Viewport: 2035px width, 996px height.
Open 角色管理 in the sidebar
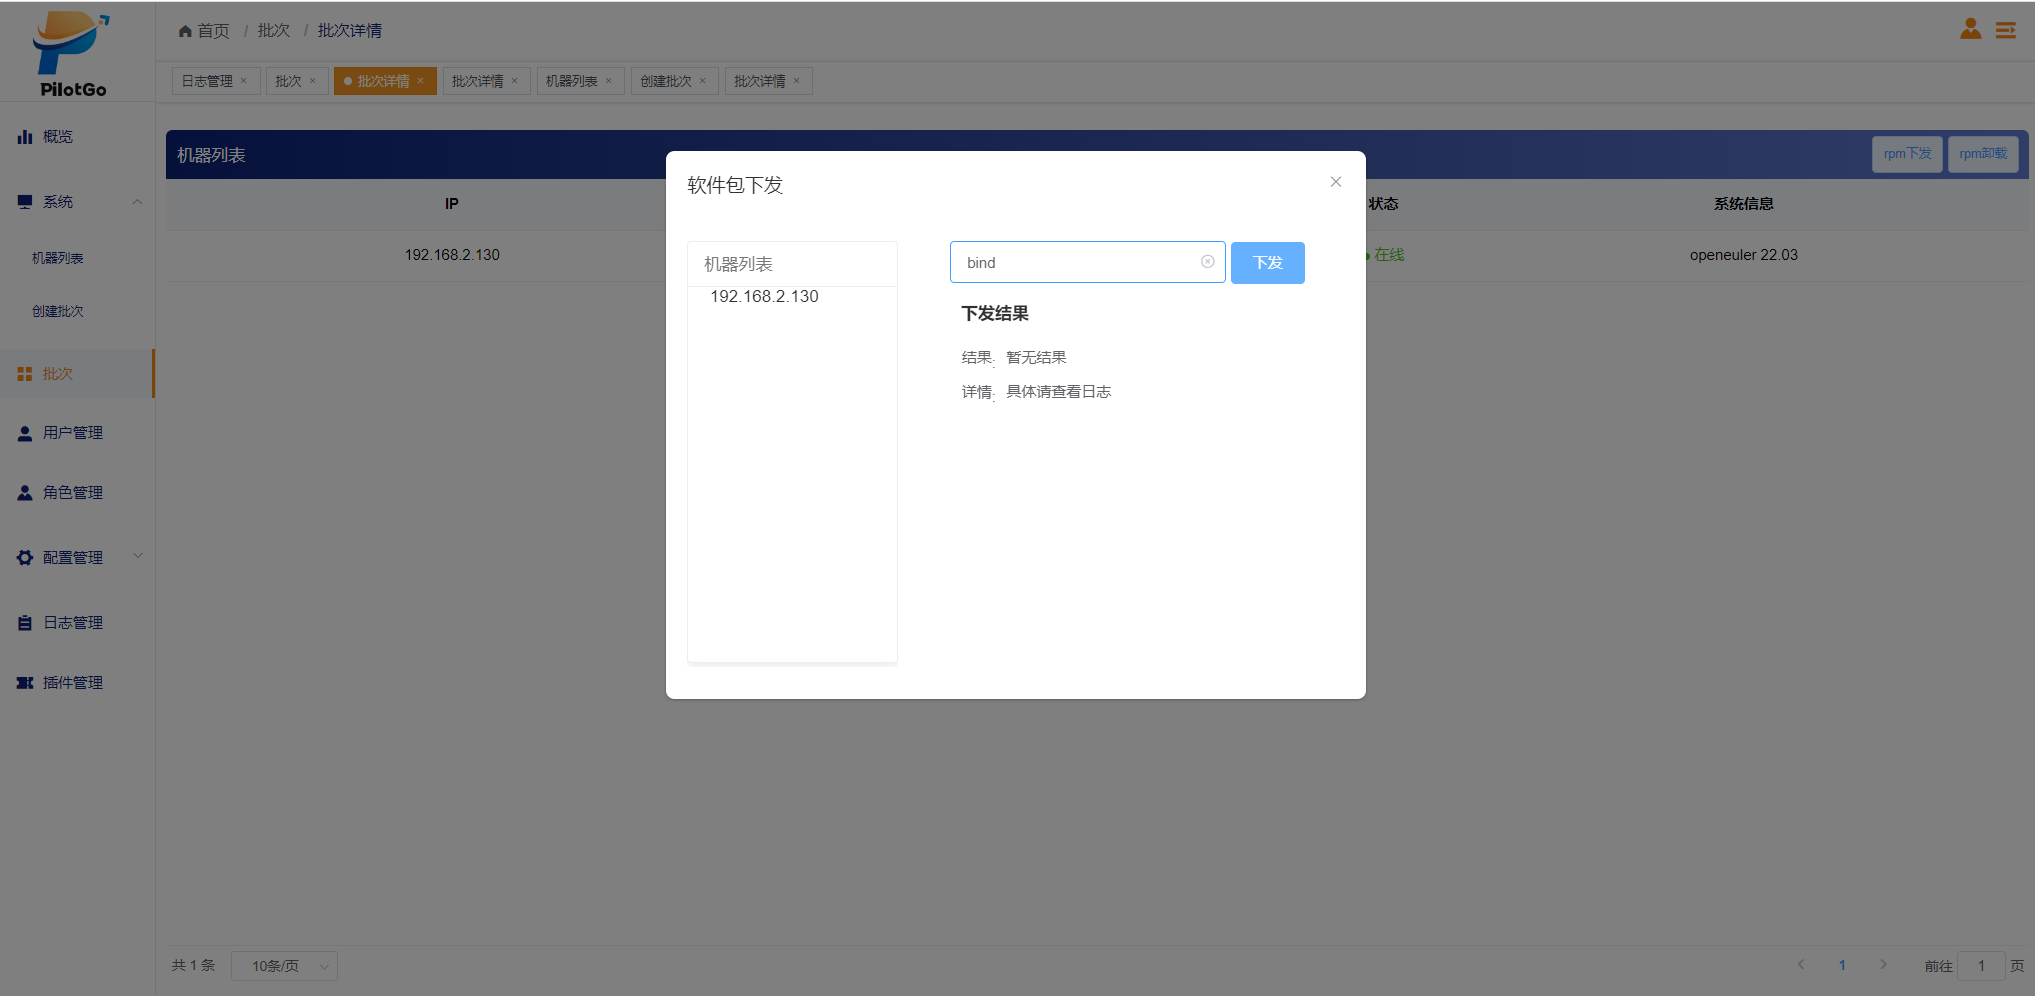[72, 493]
